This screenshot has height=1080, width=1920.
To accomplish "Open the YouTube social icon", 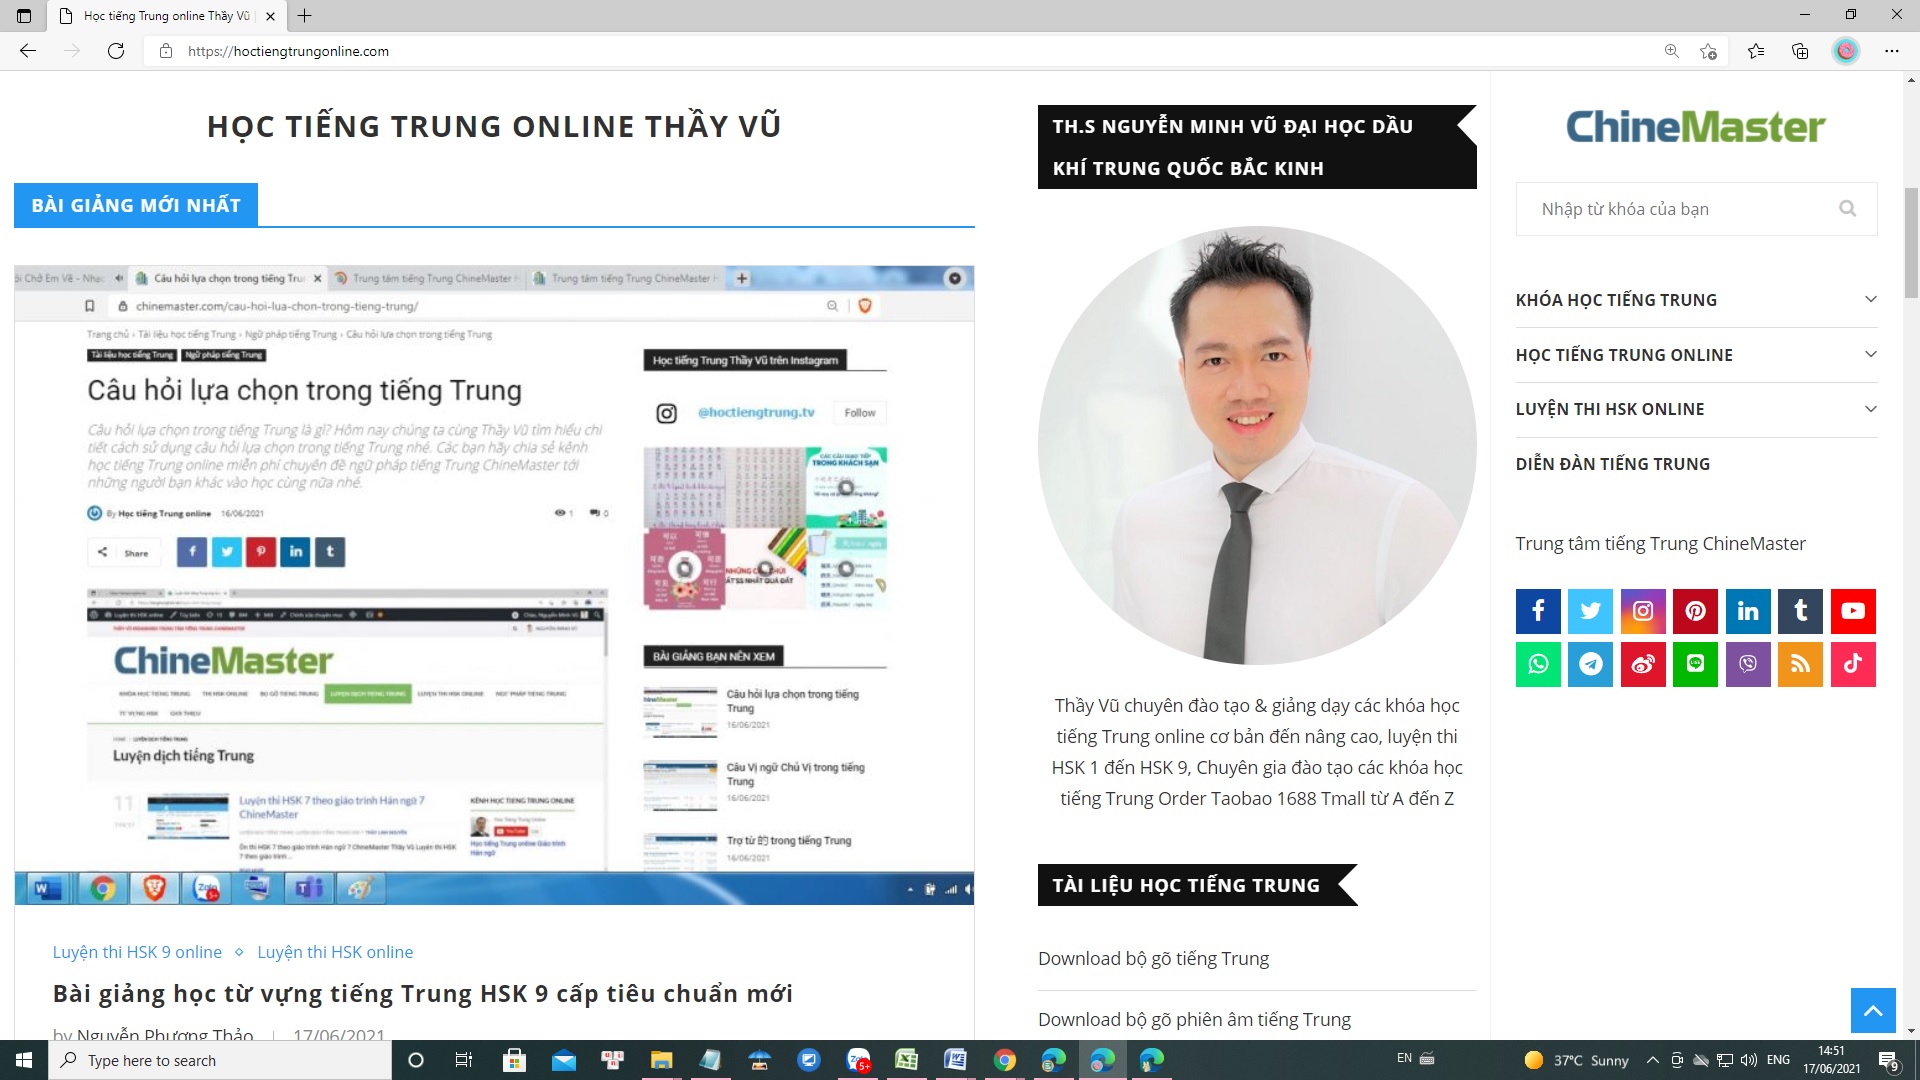I will [x=1852, y=611].
